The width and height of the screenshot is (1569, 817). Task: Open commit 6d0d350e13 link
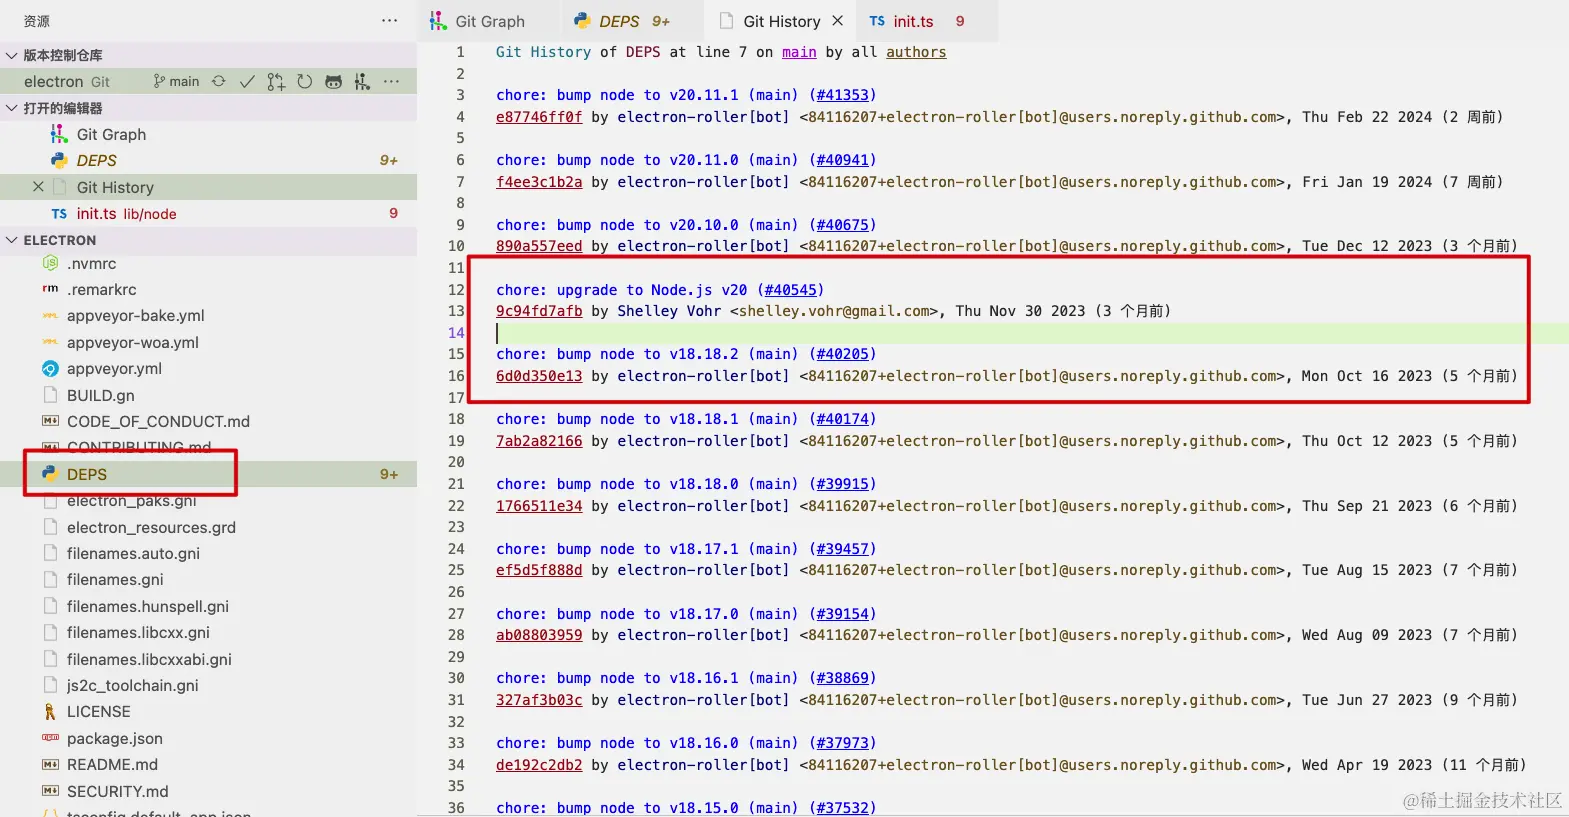539,376
